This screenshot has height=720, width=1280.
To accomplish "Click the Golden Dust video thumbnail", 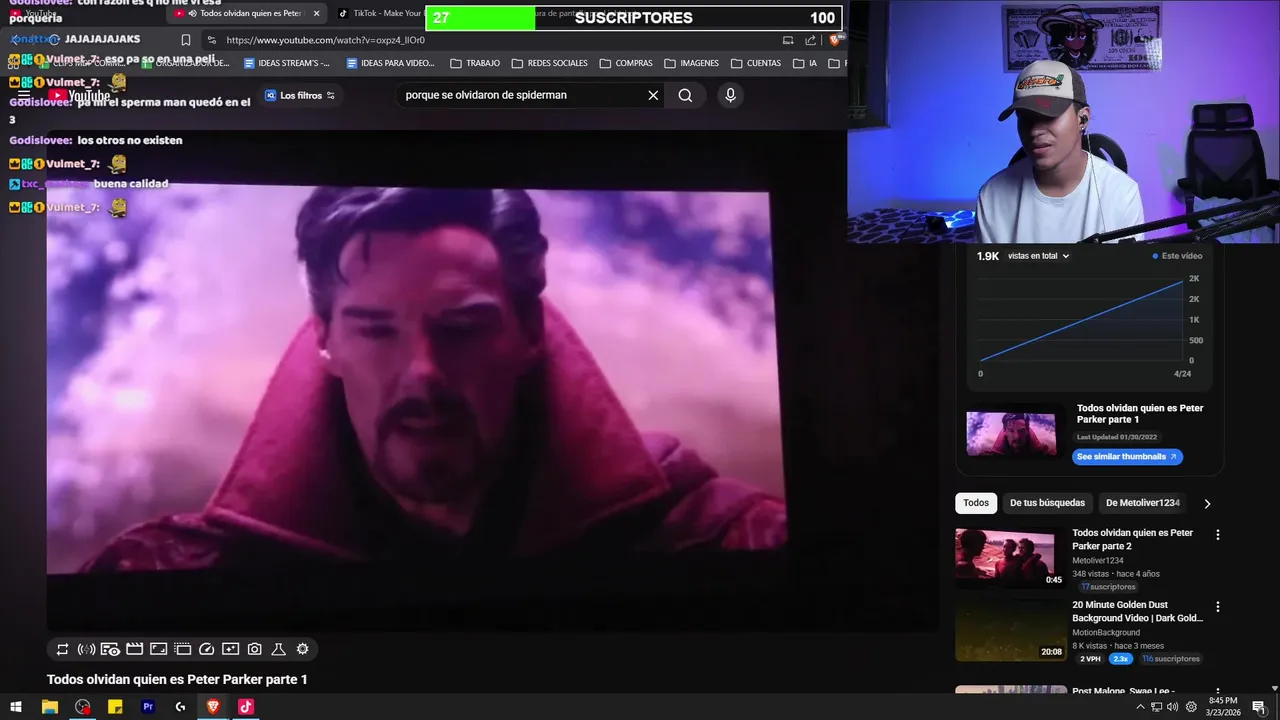I will click(x=1010, y=630).
